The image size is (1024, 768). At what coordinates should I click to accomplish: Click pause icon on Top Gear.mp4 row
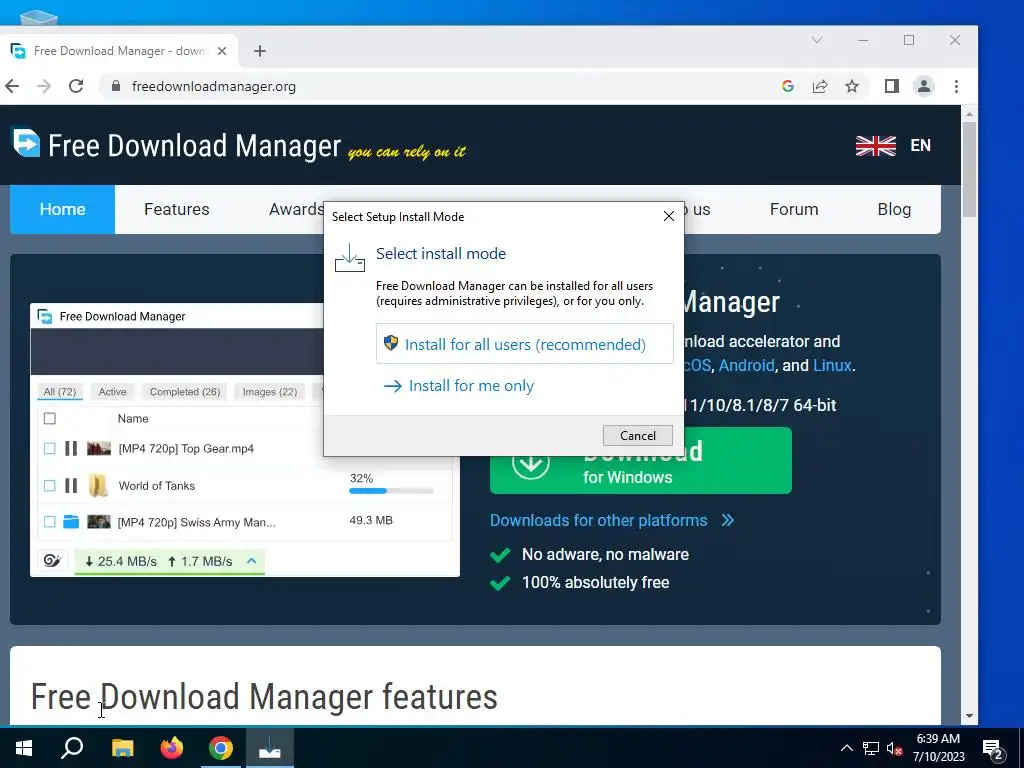(71, 449)
